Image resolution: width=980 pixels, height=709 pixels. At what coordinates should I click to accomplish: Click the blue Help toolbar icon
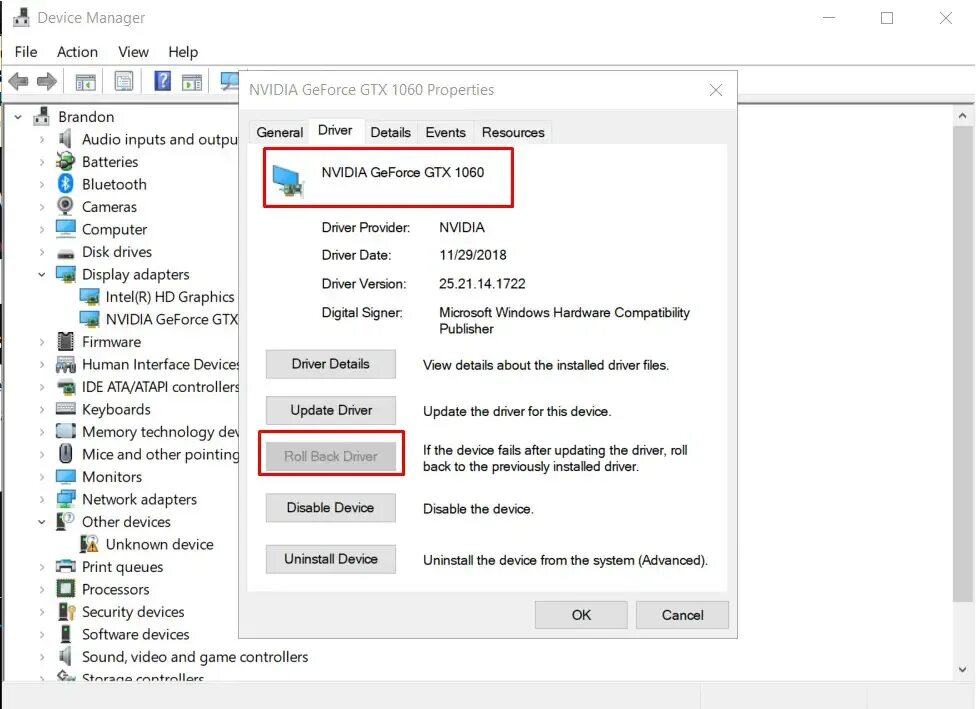(162, 81)
